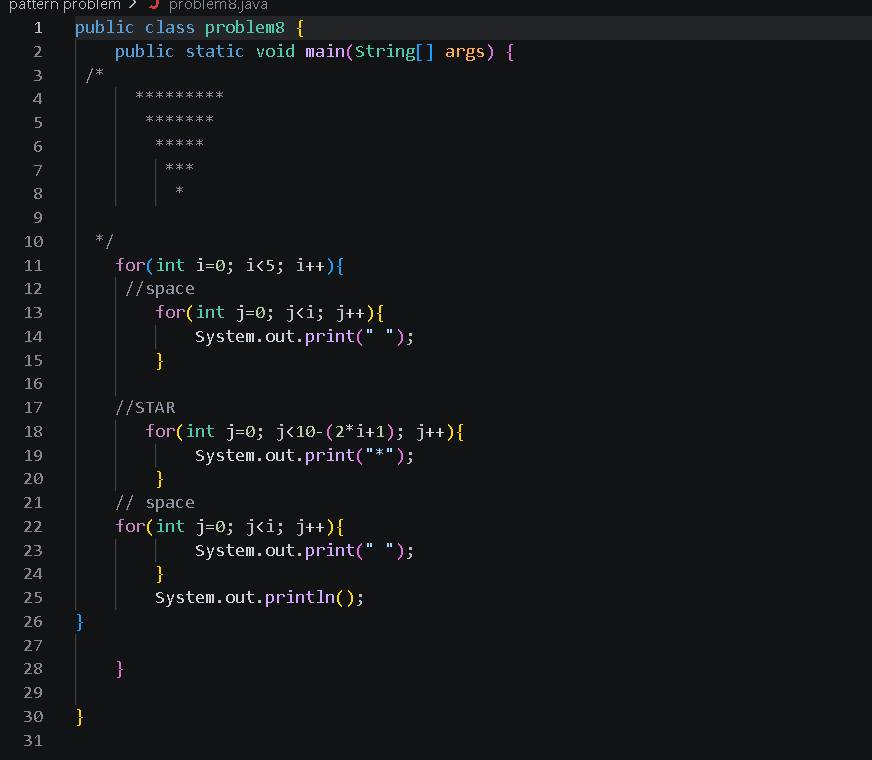Screen dimensions: 872x760
Task: Click the five-star row on line 6
Action: tap(180, 144)
